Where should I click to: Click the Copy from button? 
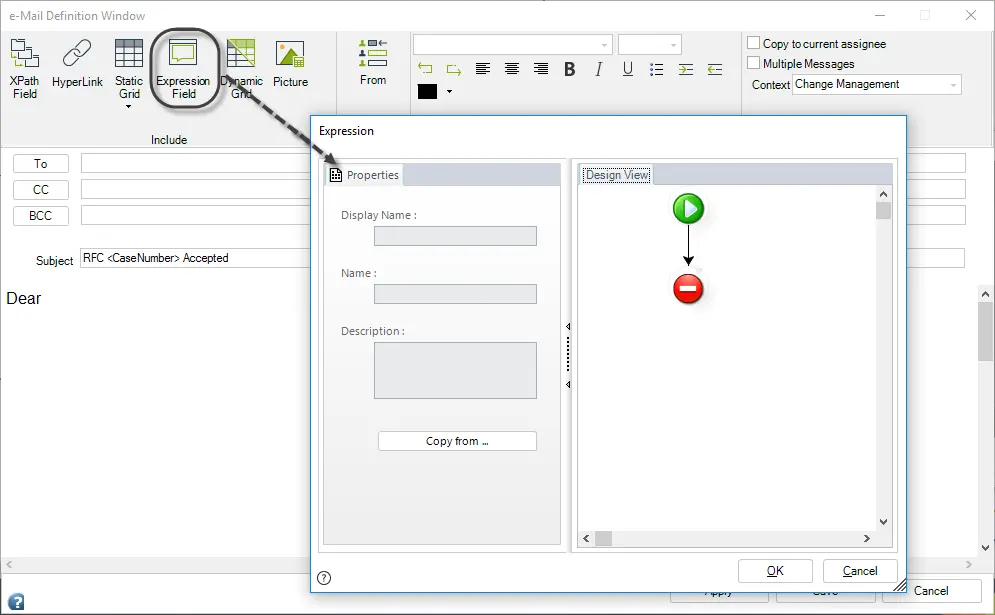point(457,441)
